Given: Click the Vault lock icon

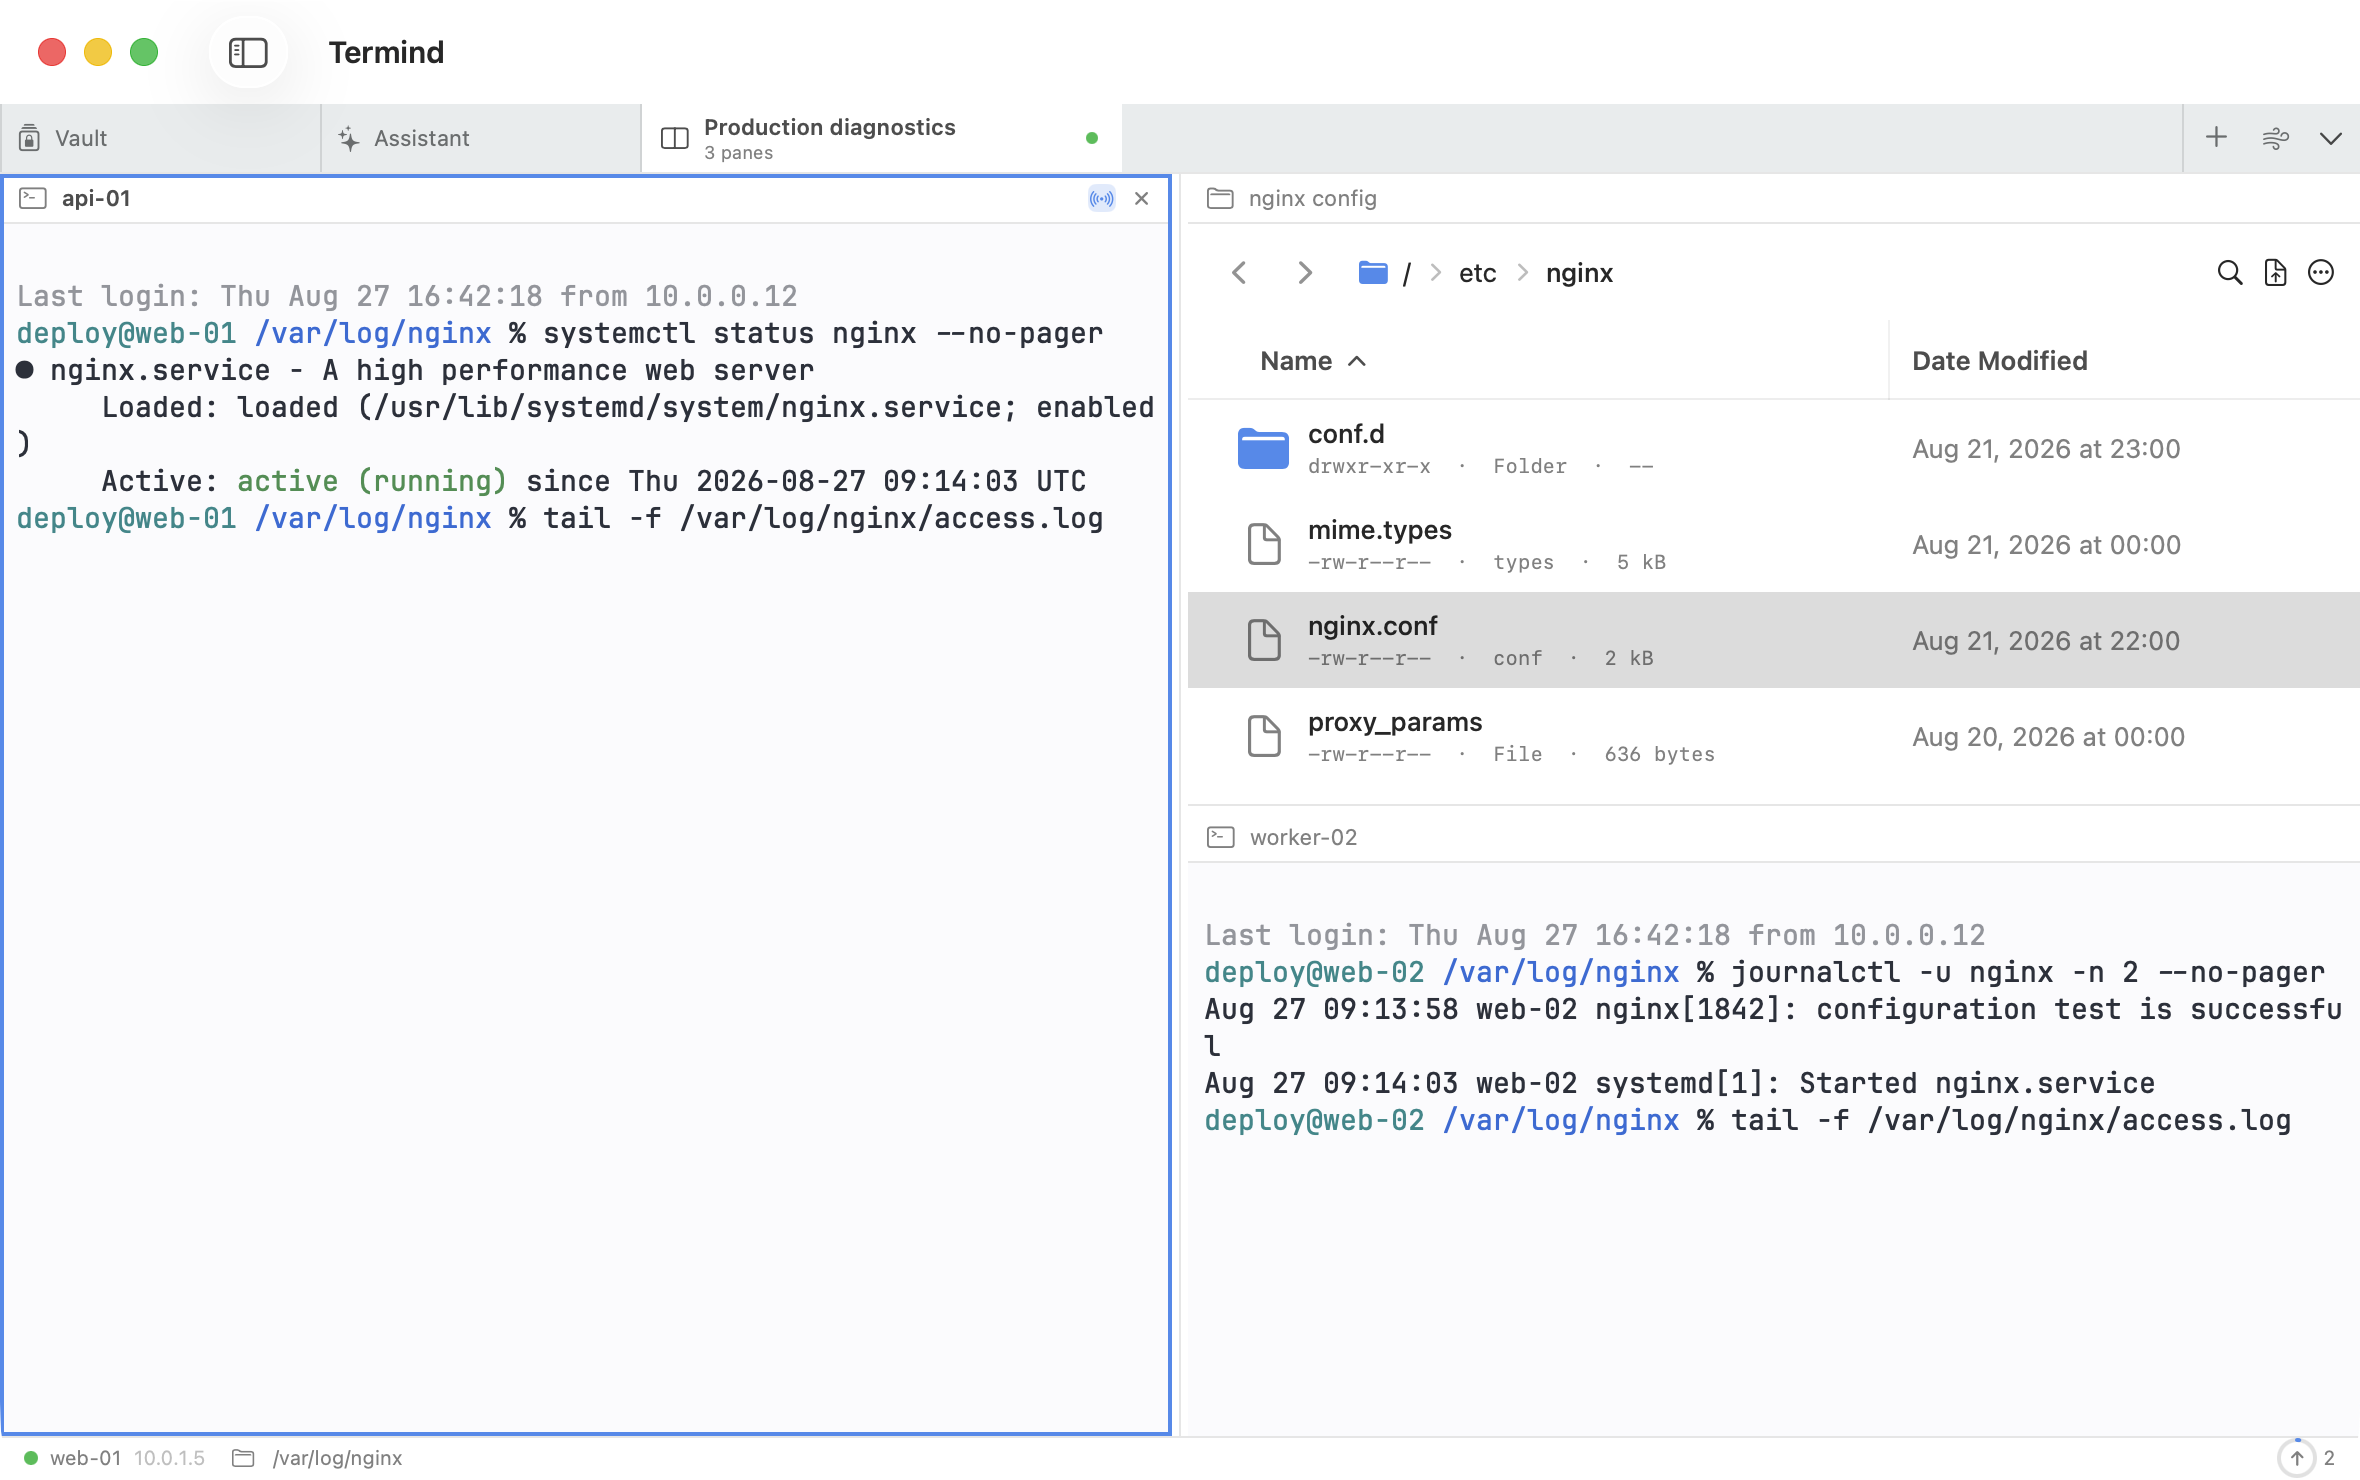Looking at the screenshot, I should 30,138.
